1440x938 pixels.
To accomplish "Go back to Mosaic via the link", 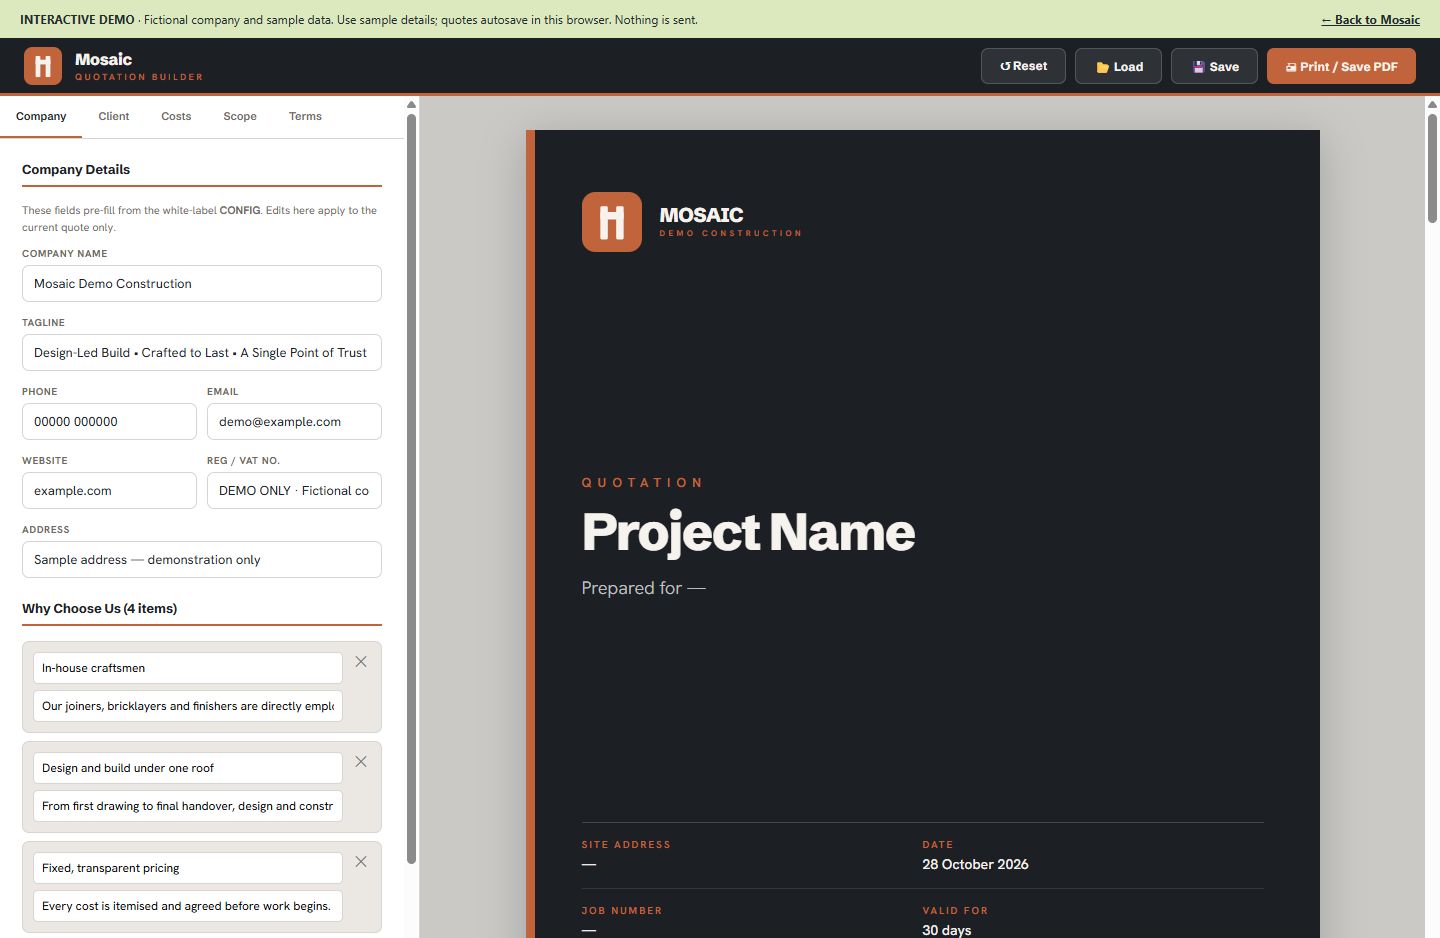I will (1370, 20).
